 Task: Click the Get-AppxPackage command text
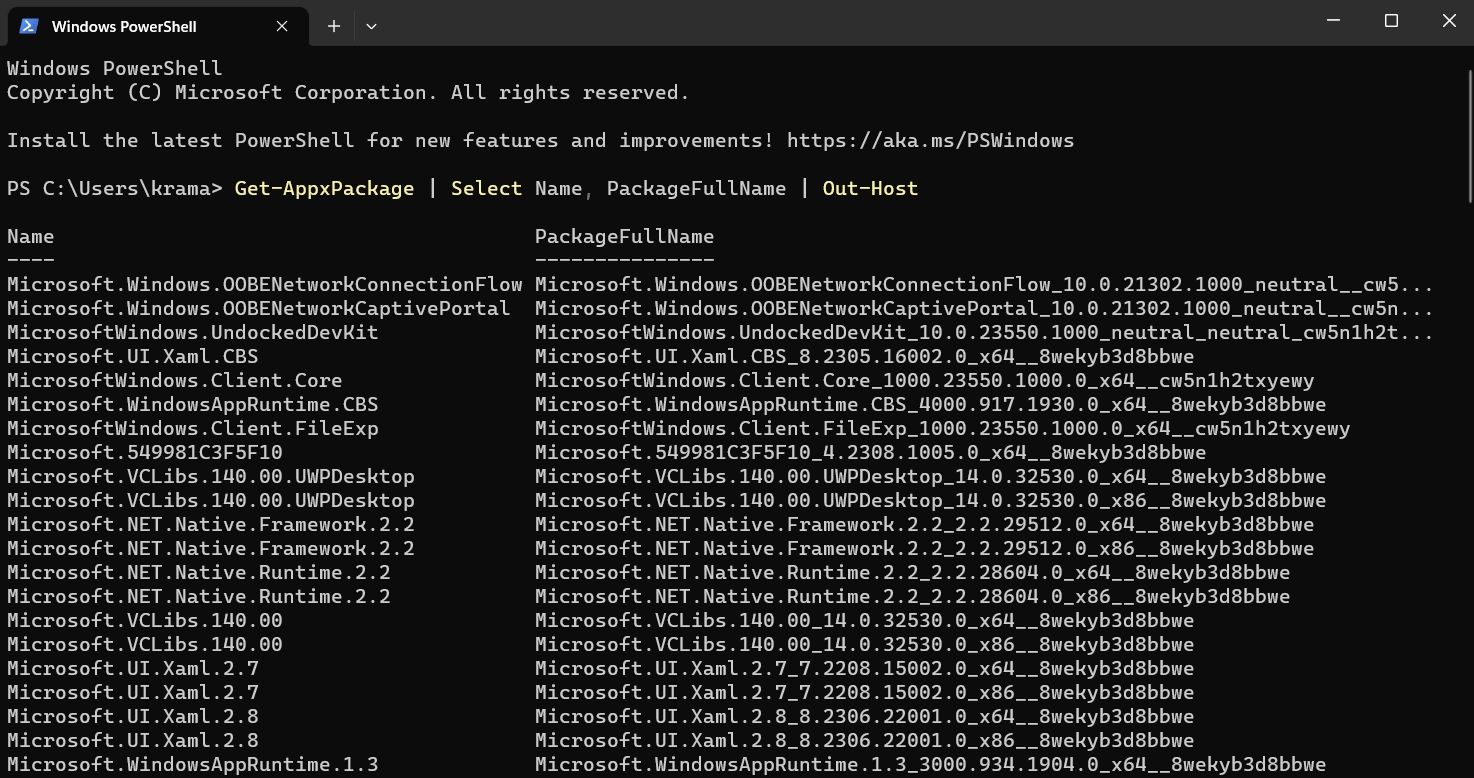point(324,188)
